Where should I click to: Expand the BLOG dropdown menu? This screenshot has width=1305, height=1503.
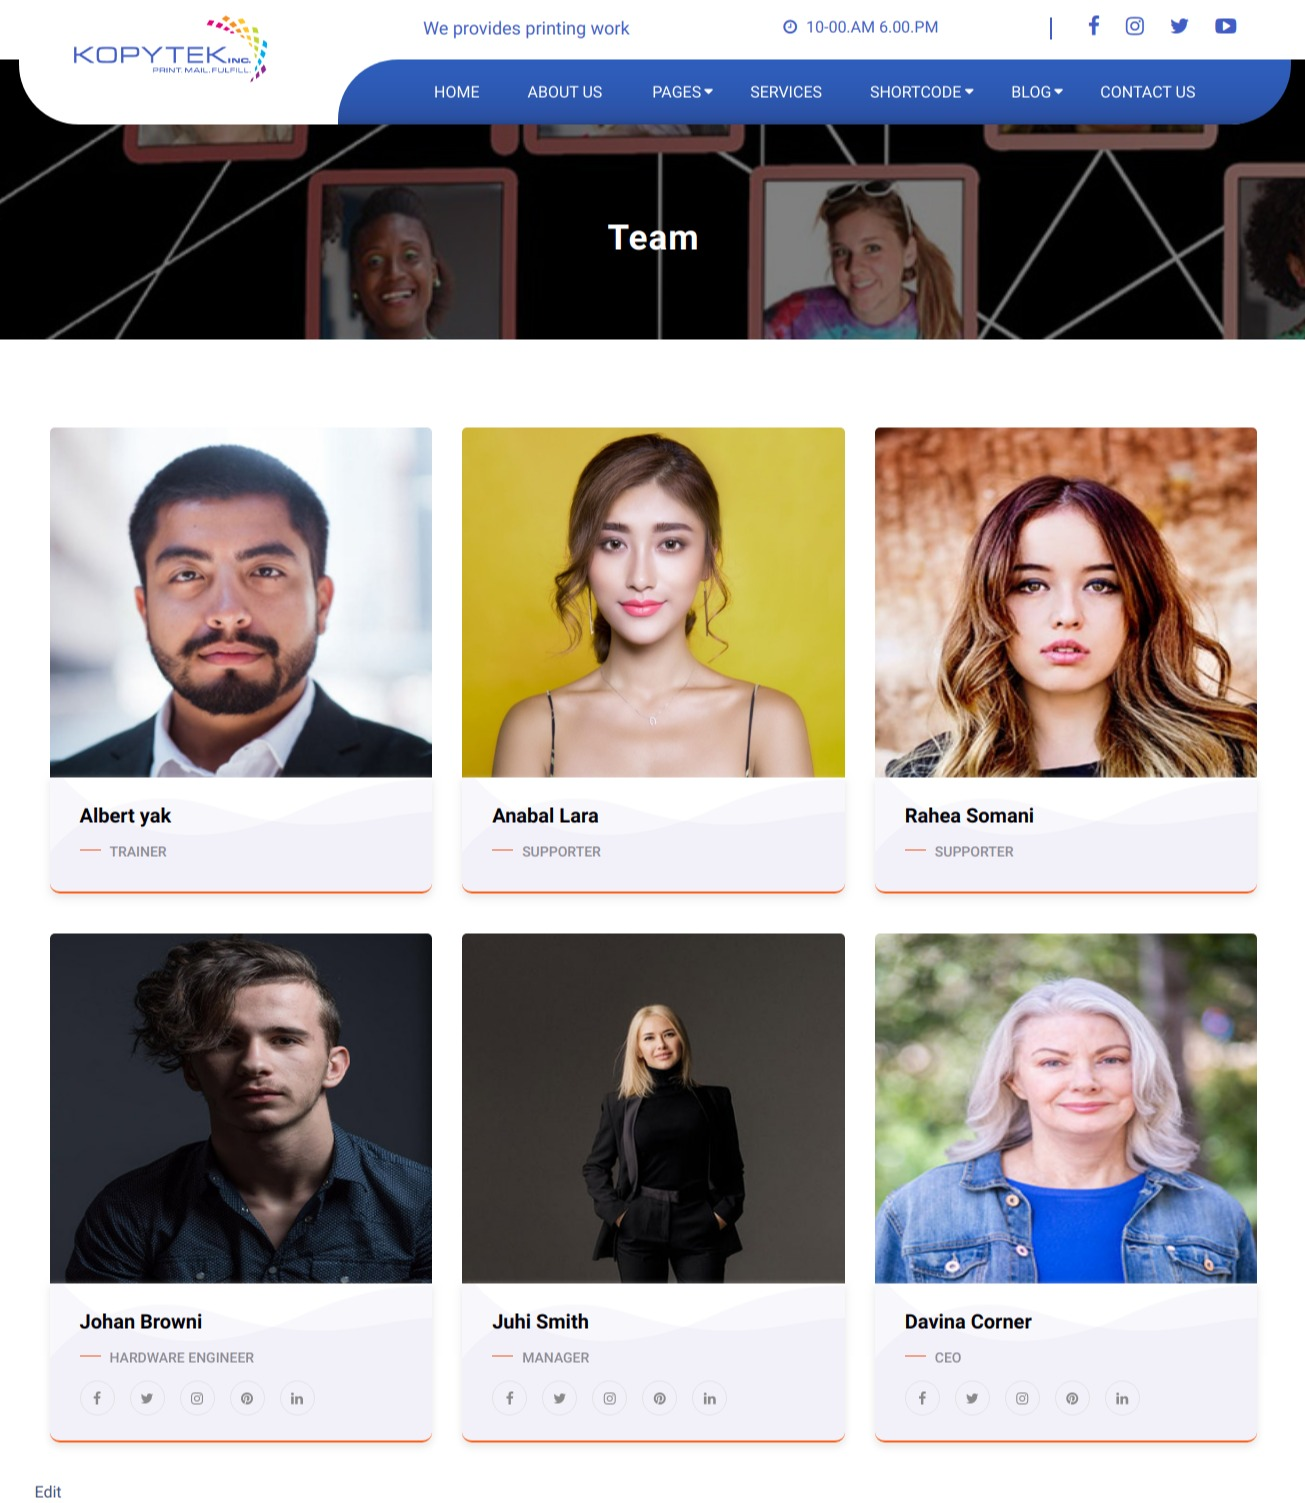[x=1036, y=92]
